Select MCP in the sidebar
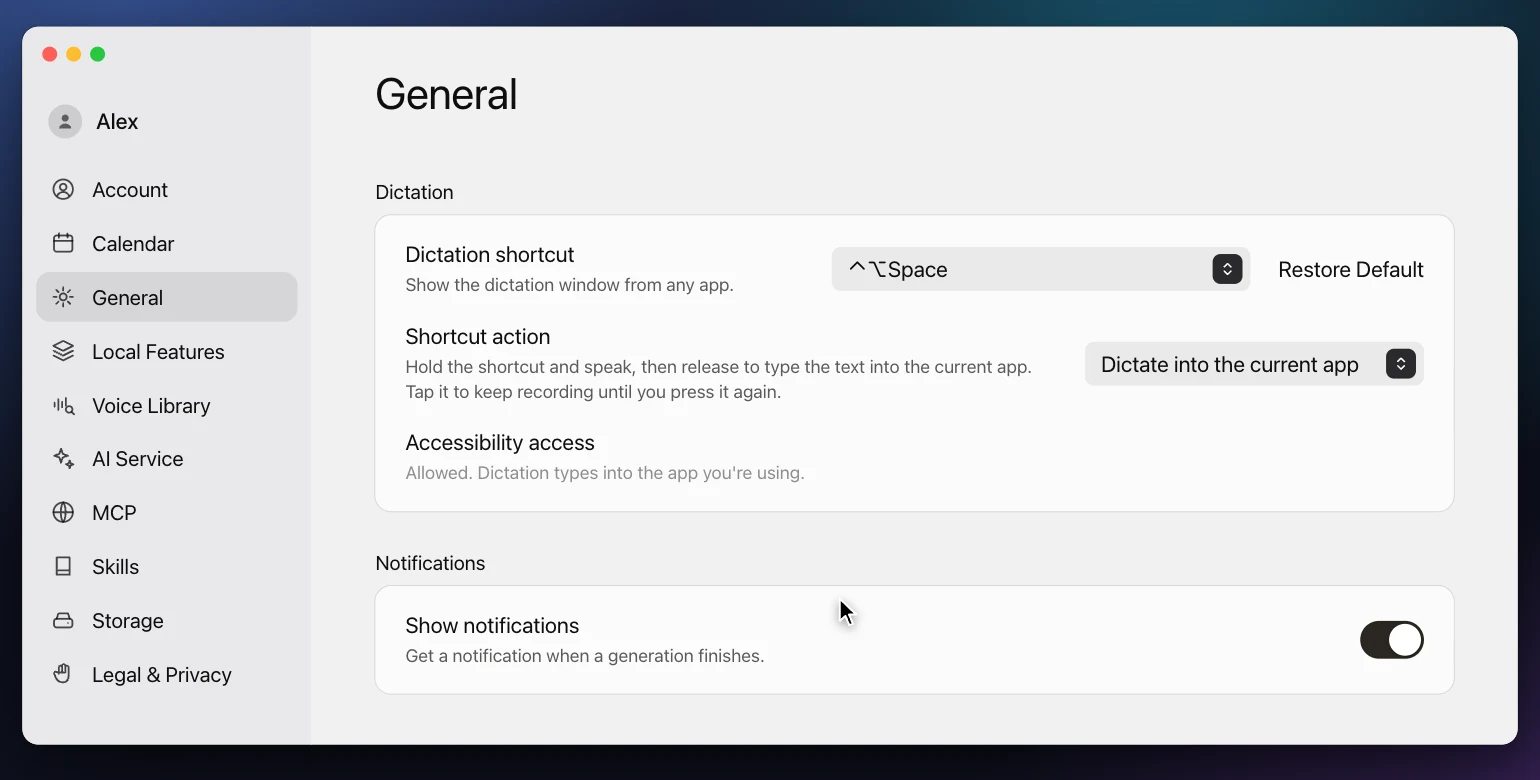The width and height of the screenshot is (1540, 780). [167, 513]
